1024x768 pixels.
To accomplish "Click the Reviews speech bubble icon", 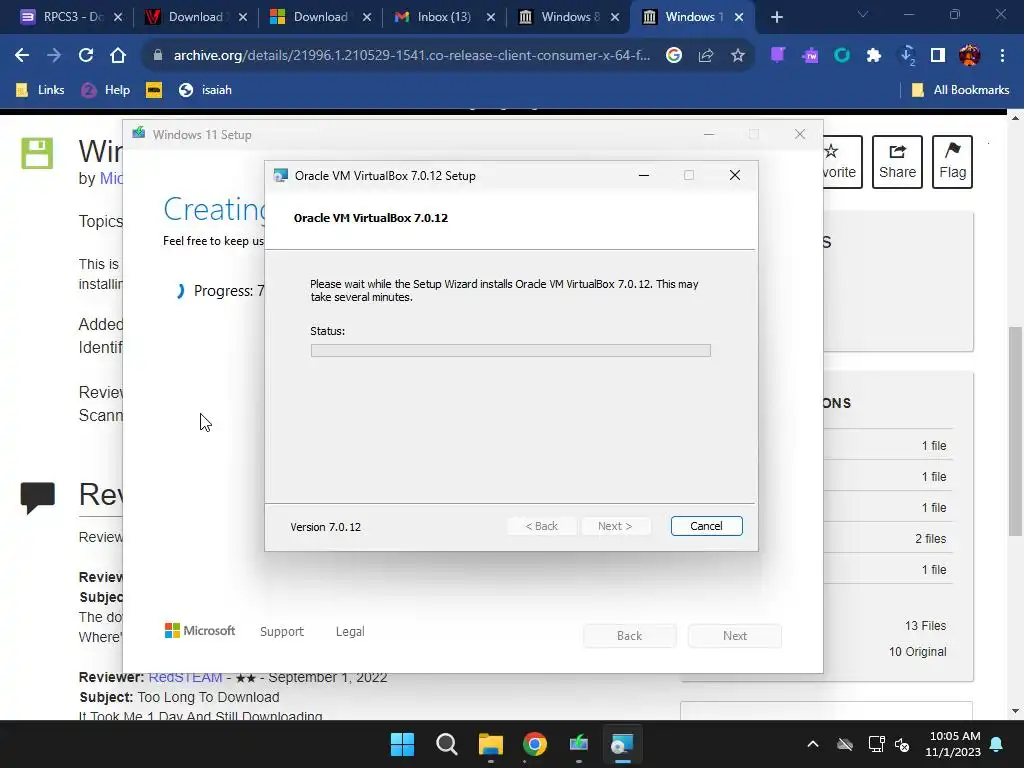I will click(x=37, y=497).
